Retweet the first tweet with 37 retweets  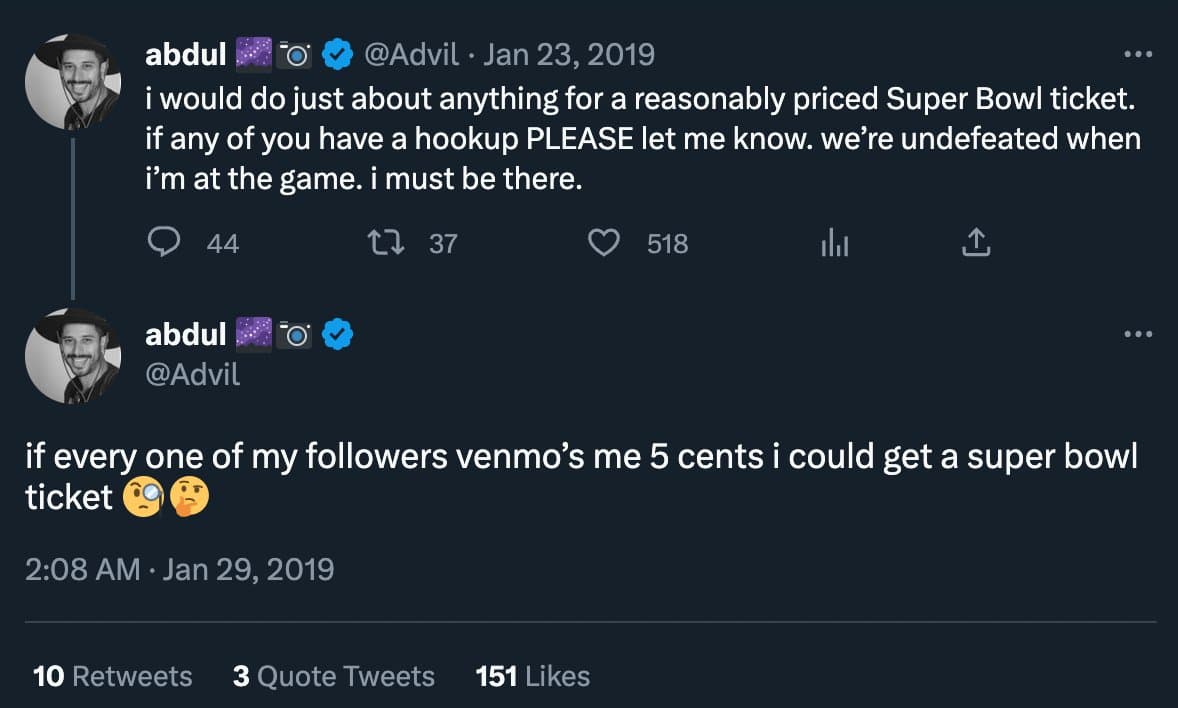click(381, 243)
